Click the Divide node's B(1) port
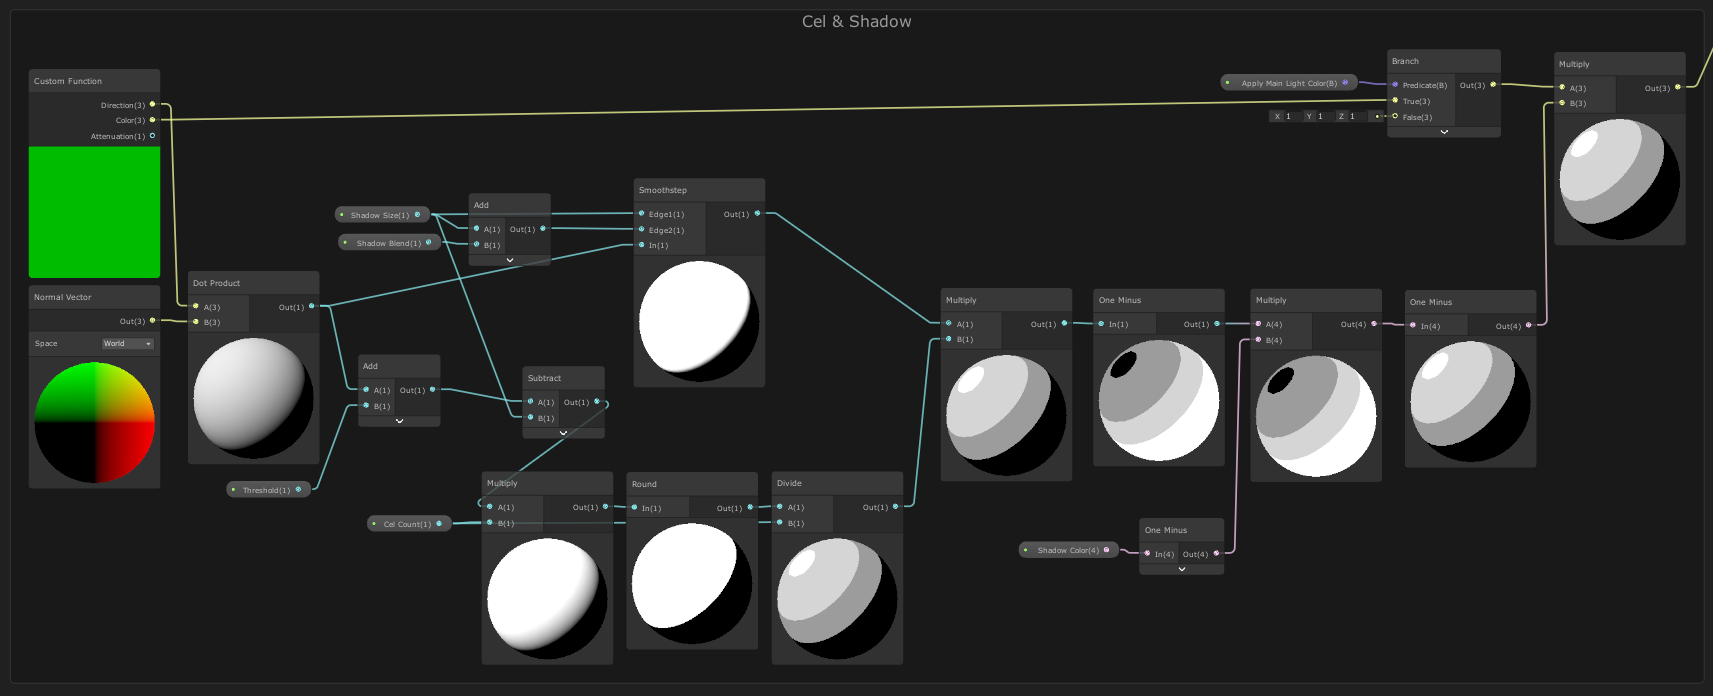Image resolution: width=1713 pixels, height=696 pixels. click(780, 523)
